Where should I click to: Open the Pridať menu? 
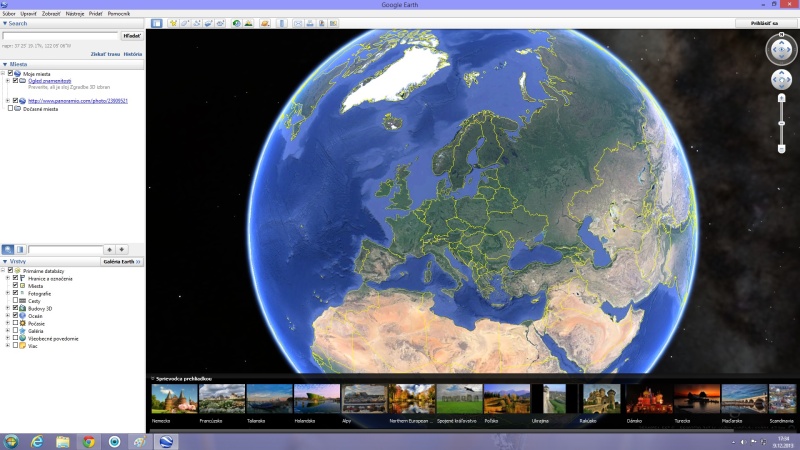click(96, 14)
